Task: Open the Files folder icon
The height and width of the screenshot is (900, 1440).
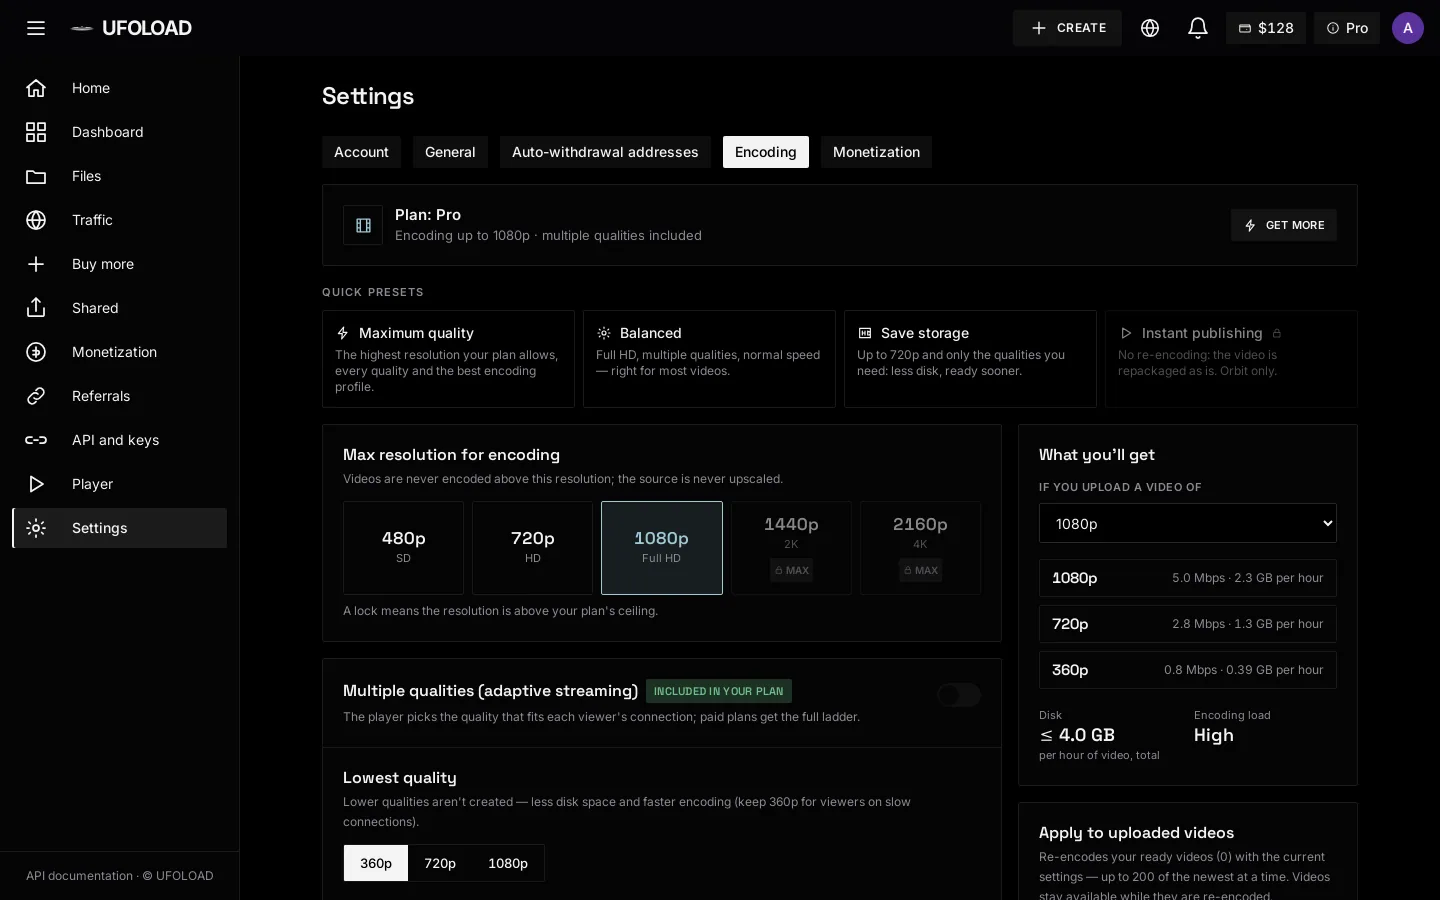Action: pyautogui.click(x=36, y=176)
